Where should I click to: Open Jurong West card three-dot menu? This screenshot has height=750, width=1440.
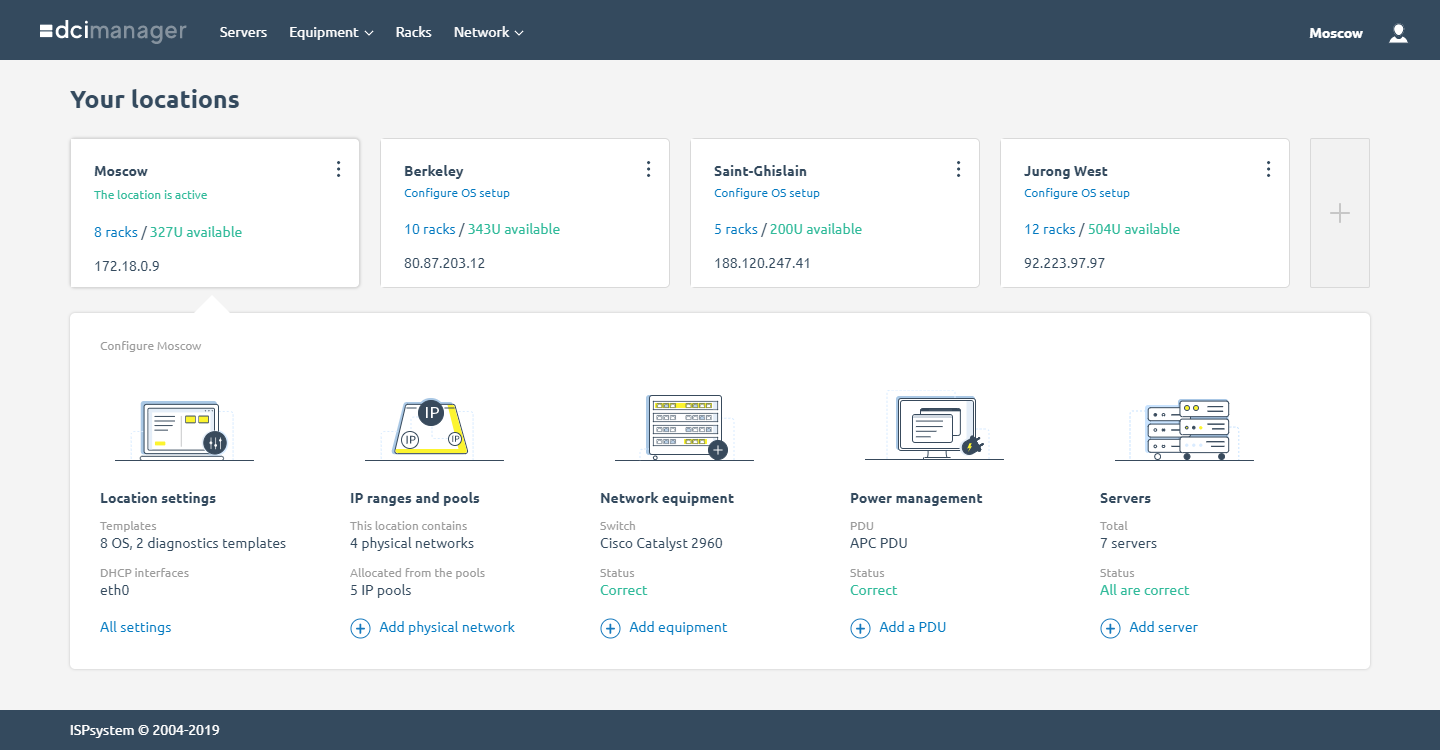[x=1268, y=169]
